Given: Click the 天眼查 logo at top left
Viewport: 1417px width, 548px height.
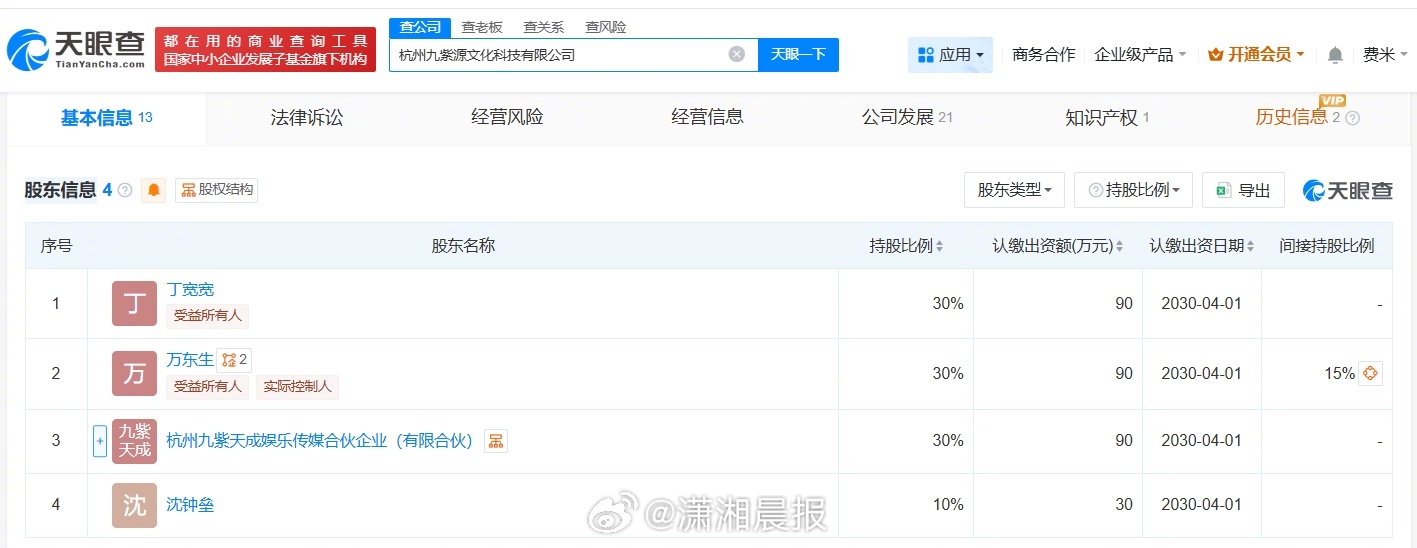Looking at the screenshot, I should click(x=76, y=49).
